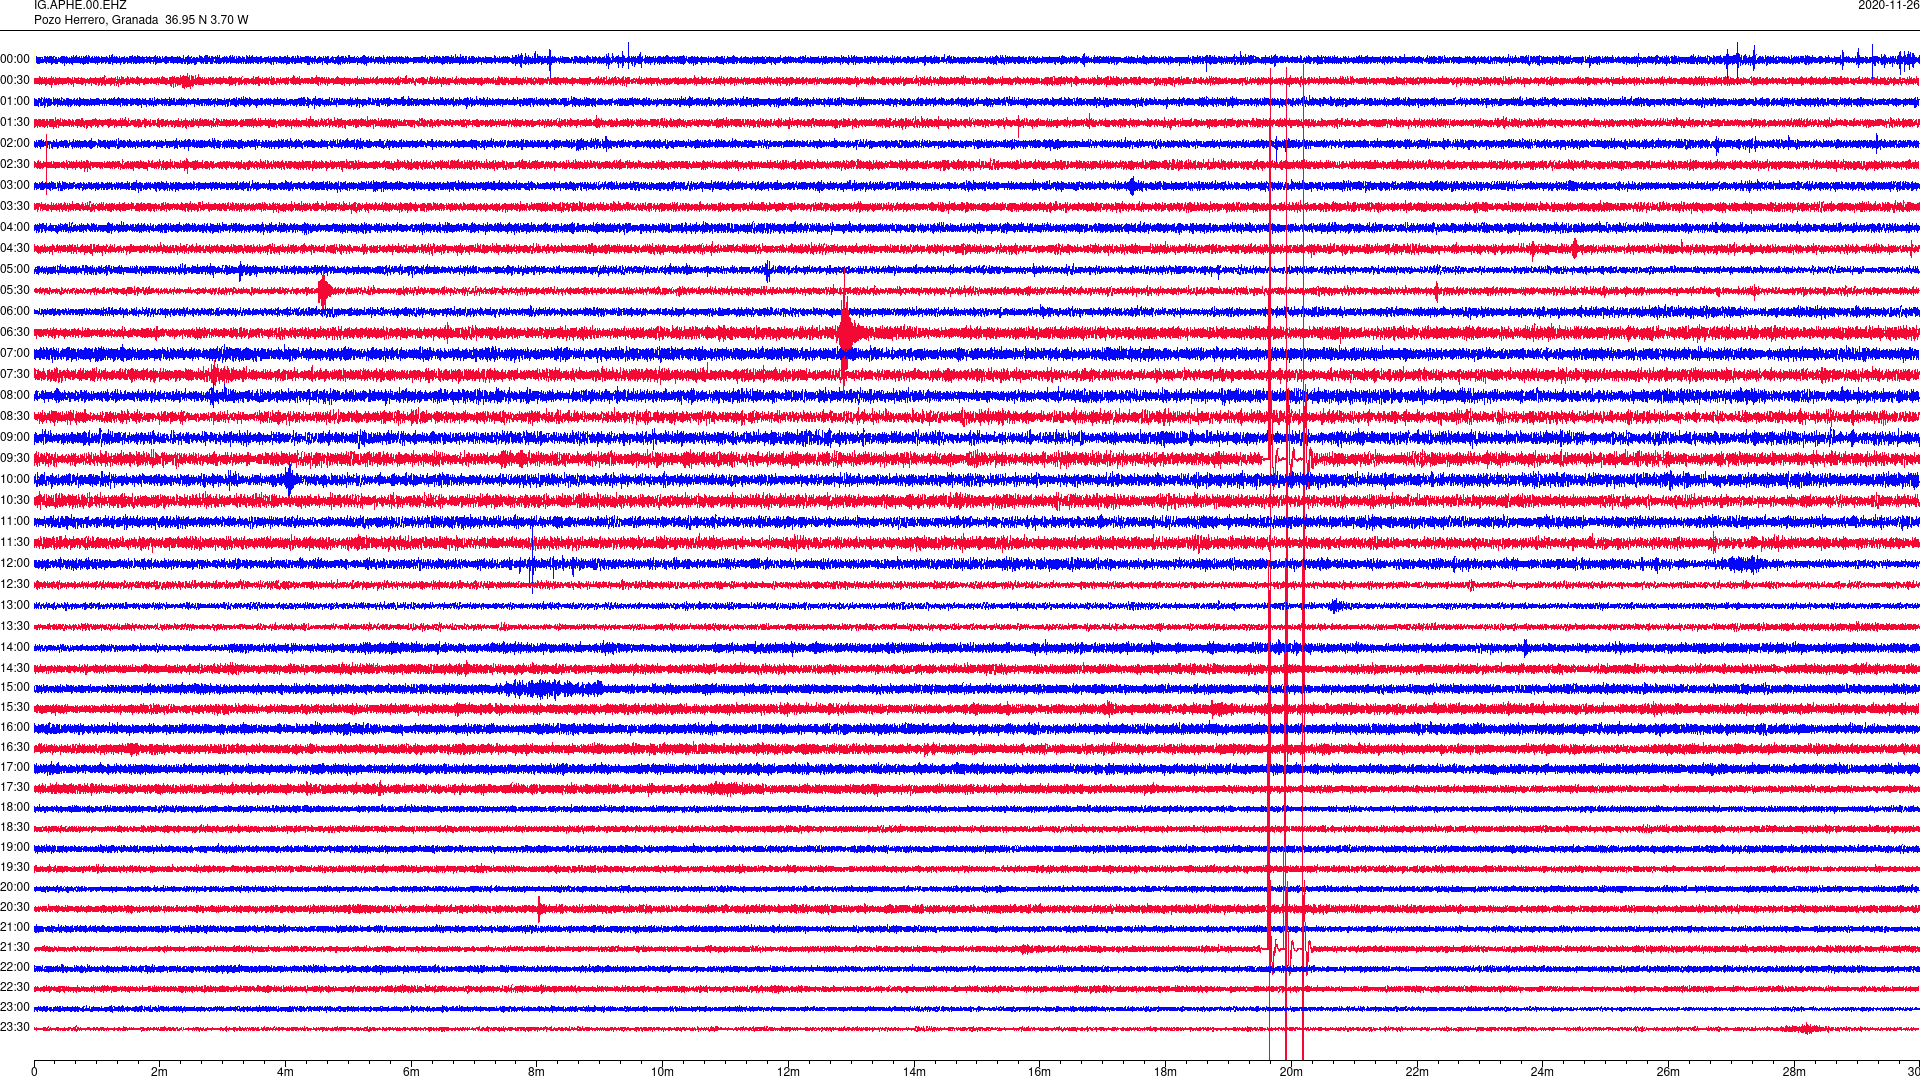
Task: Select the 16:00 trace time label
Action: [x=15, y=727]
